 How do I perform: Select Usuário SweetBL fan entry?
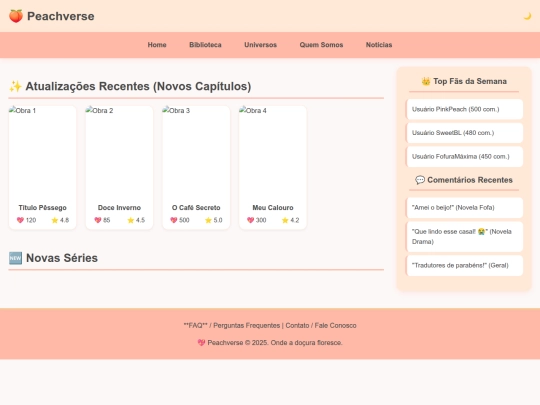(464, 133)
